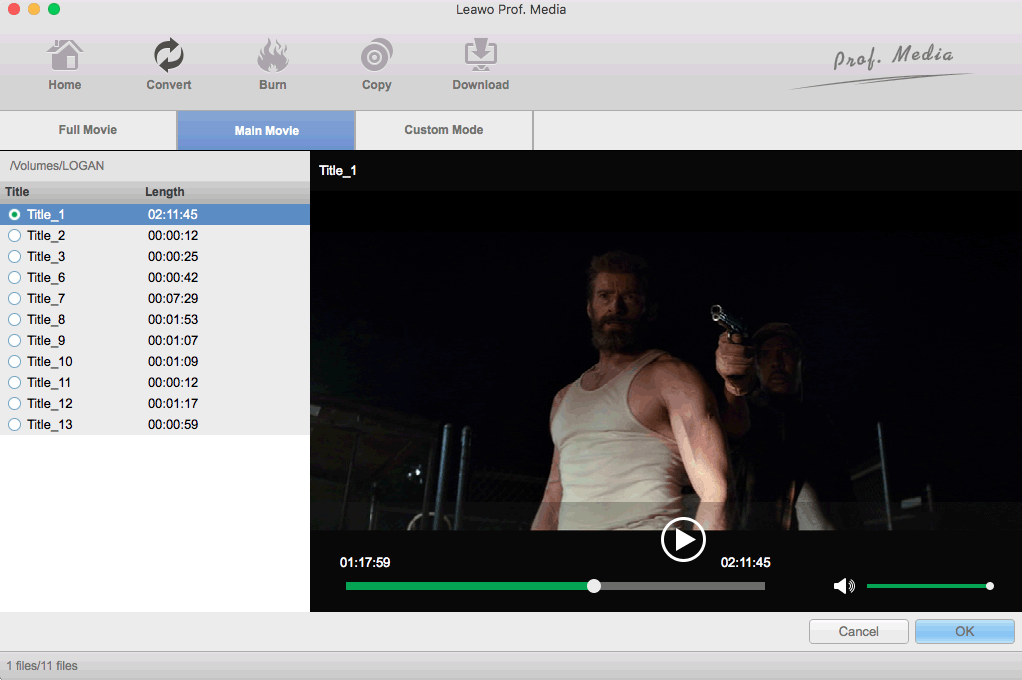Click the 1 files/11 files status text
This screenshot has height=680, width=1022.
[42, 666]
